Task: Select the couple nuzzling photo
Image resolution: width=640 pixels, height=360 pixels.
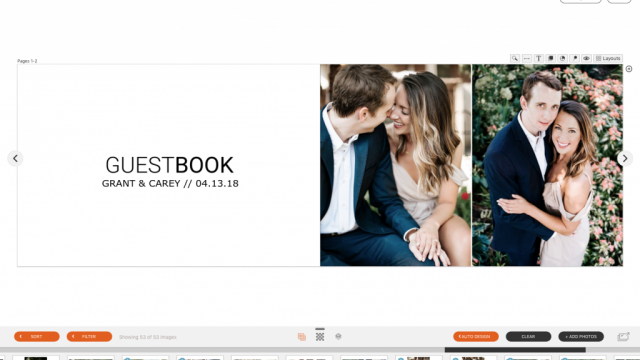Action: (396, 165)
